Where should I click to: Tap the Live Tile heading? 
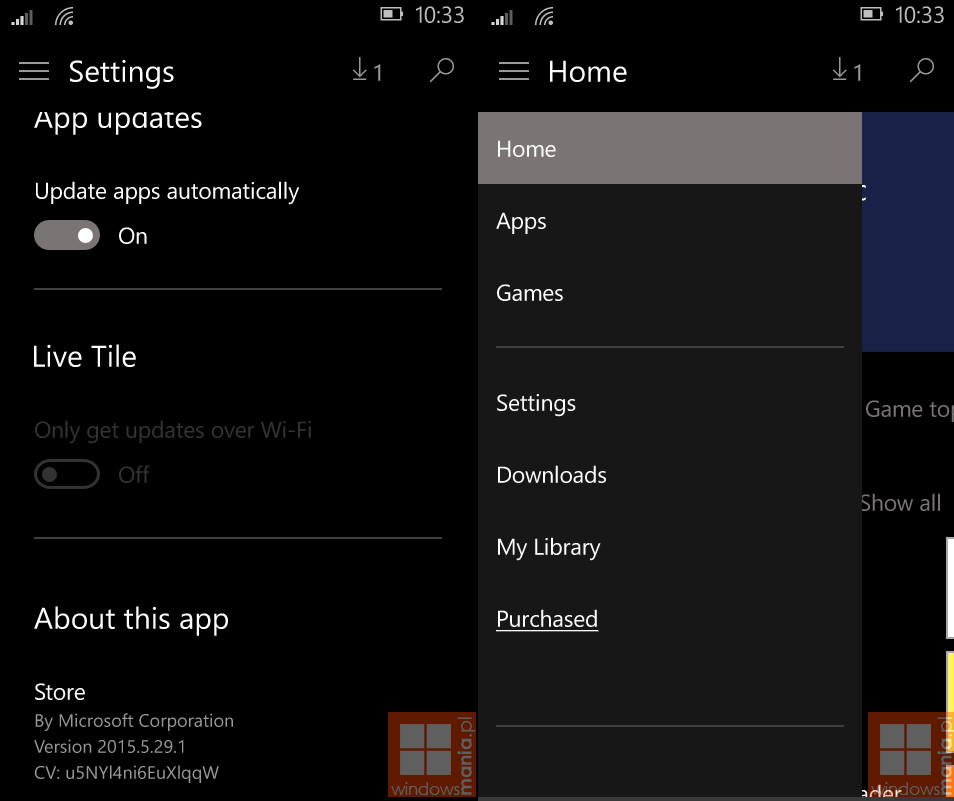click(85, 357)
